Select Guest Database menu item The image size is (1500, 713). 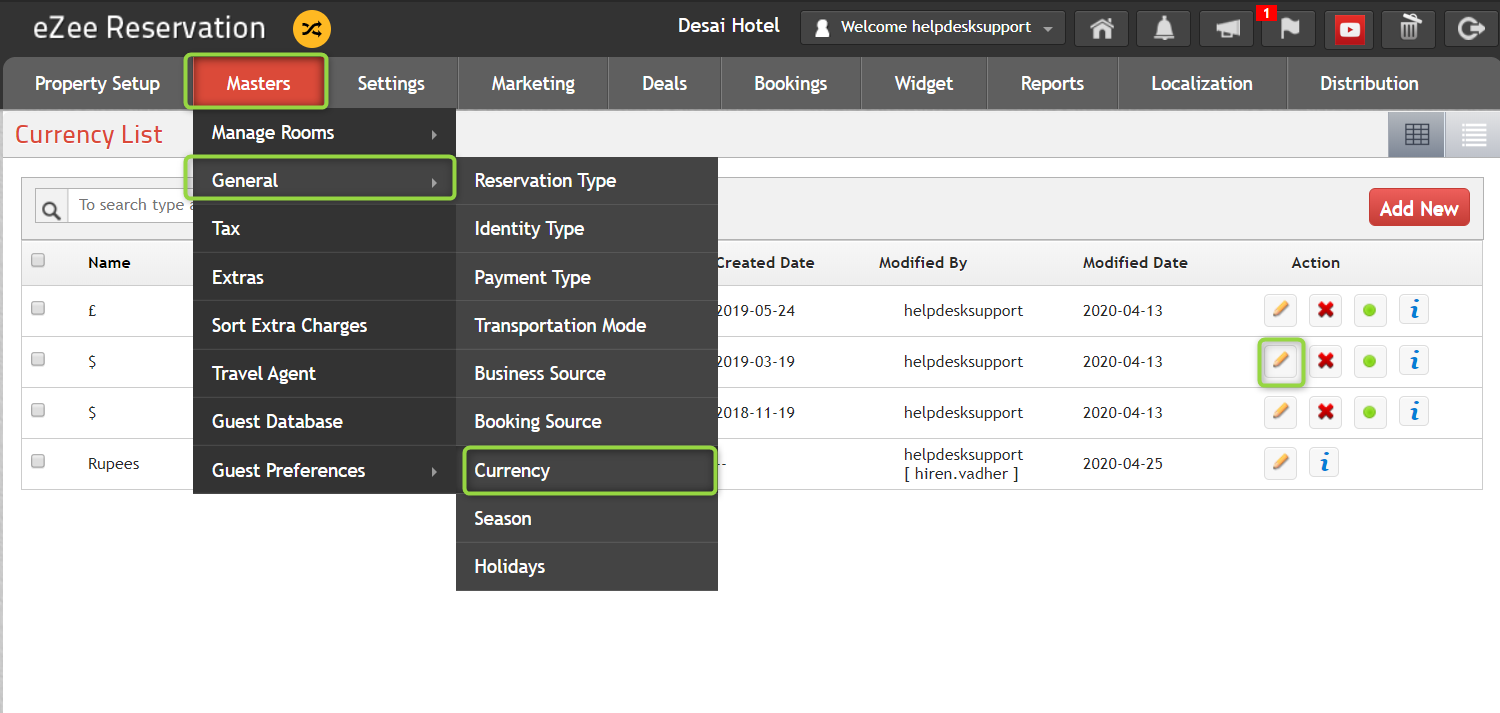[x=324, y=421]
